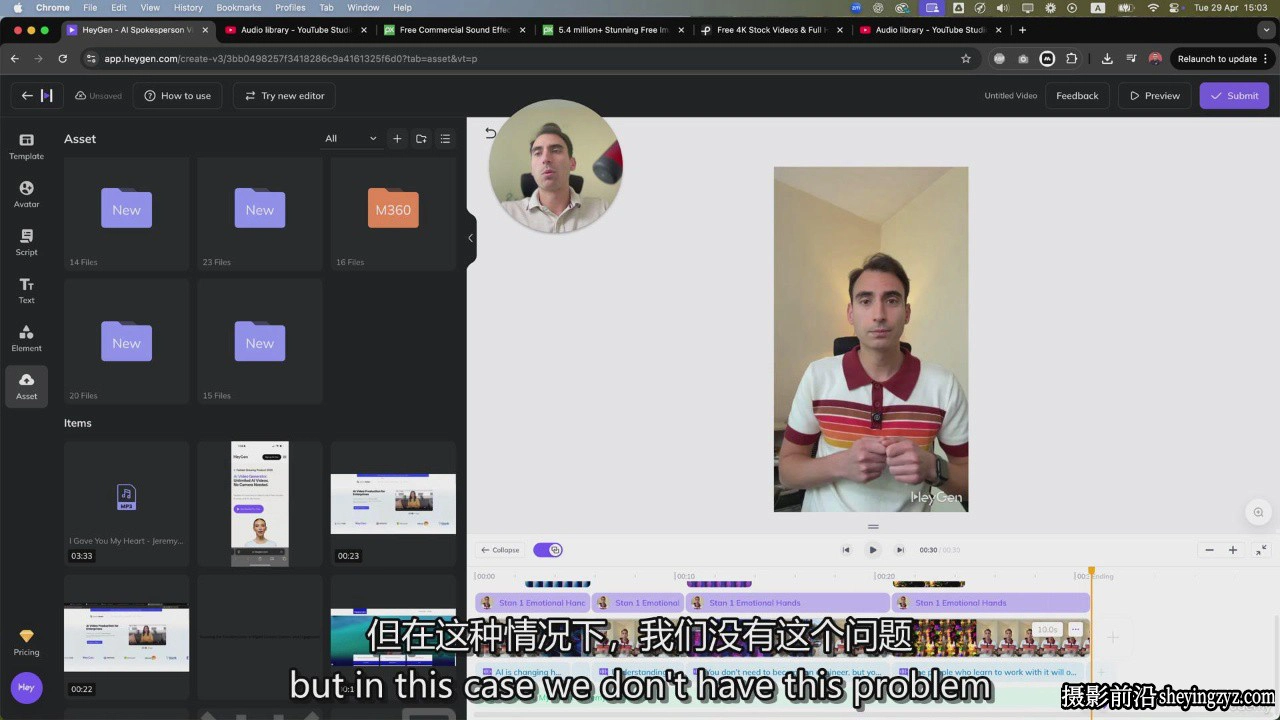
Task: Select the I Gave You My Heart MP3
Action: coord(126,504)
